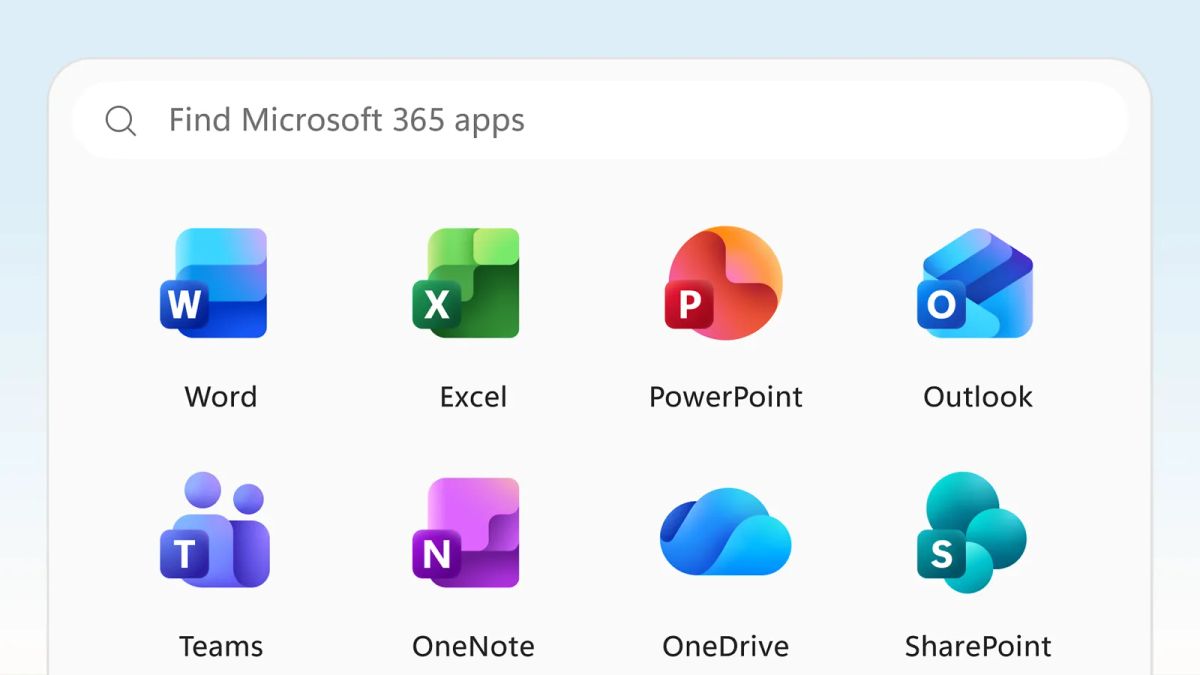Image resolution: width=1200 pixels, height=675 pixels.
Task: Click the OneDrive label text
Action: tap(726, 646)
